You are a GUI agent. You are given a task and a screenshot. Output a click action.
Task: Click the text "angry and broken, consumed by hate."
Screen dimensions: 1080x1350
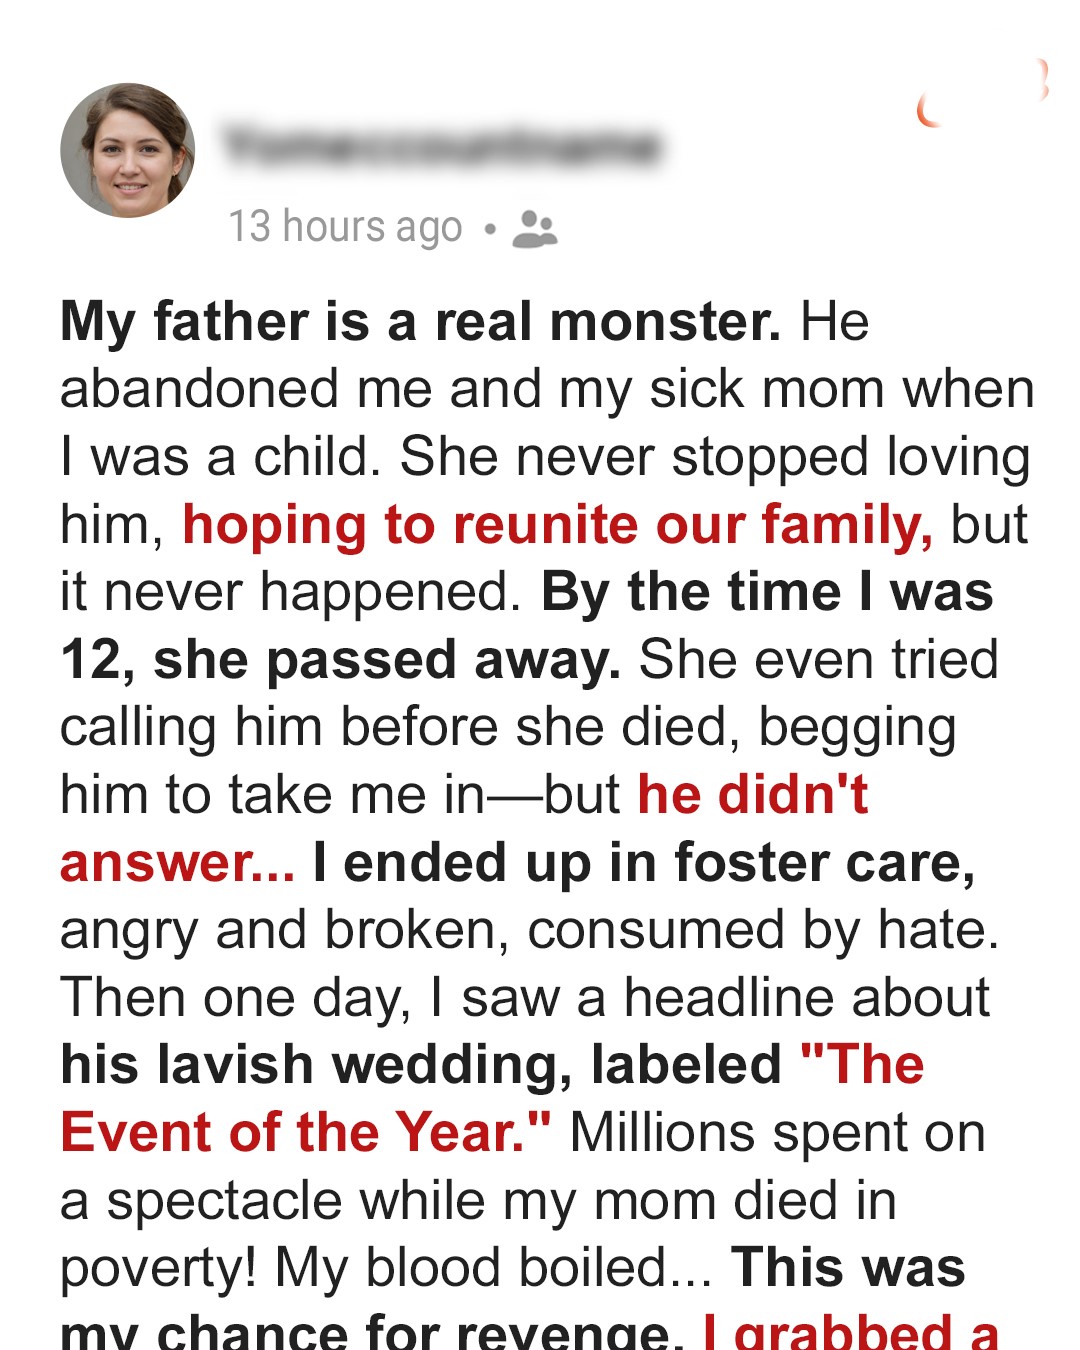click(x=529, y=930)
